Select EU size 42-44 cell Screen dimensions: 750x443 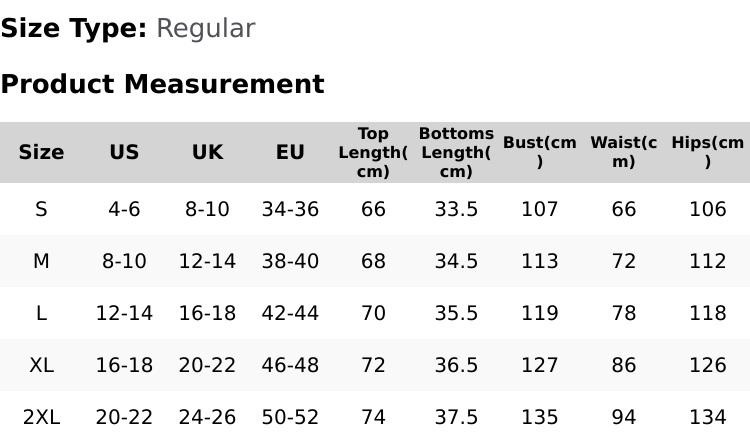coord(290,313)
